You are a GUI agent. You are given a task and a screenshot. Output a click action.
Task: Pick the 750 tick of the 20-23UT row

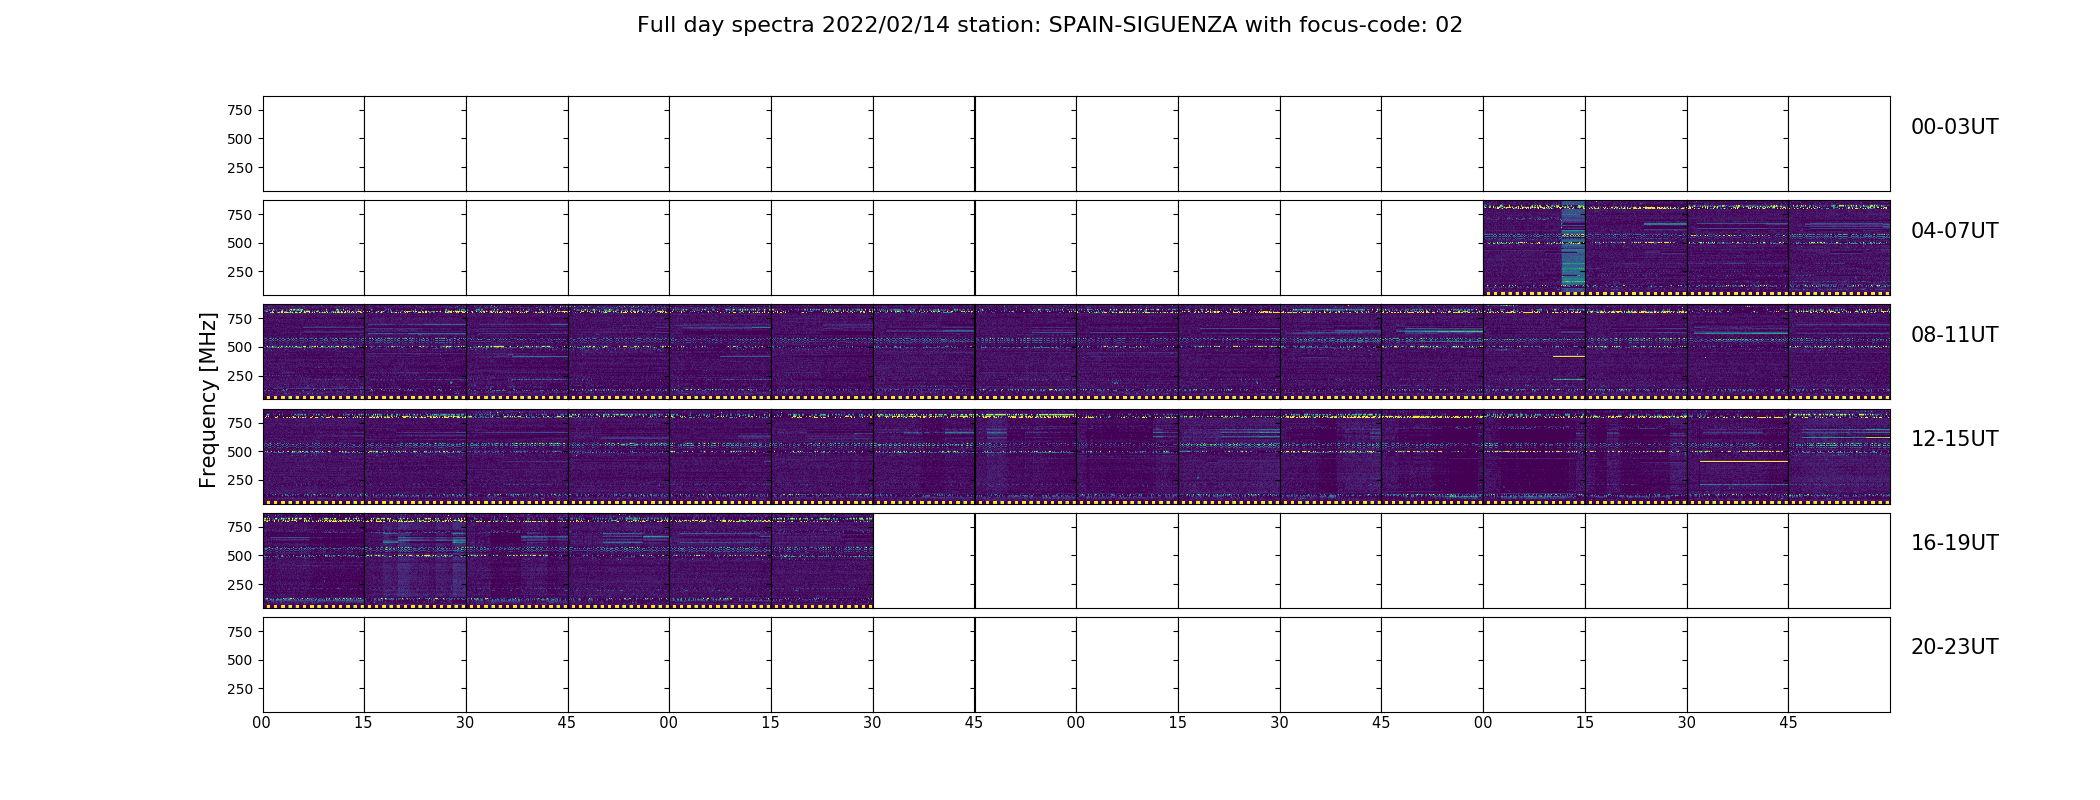(x=240, y=632)
